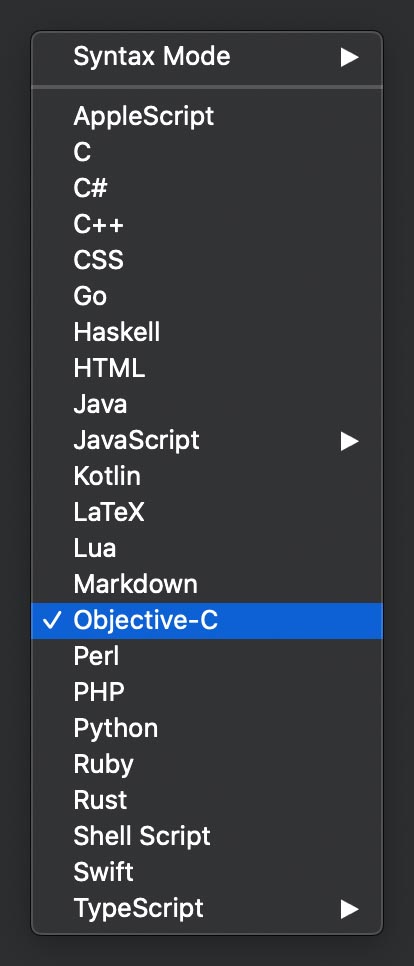The width and height of the screenshot is (414, 966).
Task: Open the JavaScript submenu arrow
Action: [349, 440]
